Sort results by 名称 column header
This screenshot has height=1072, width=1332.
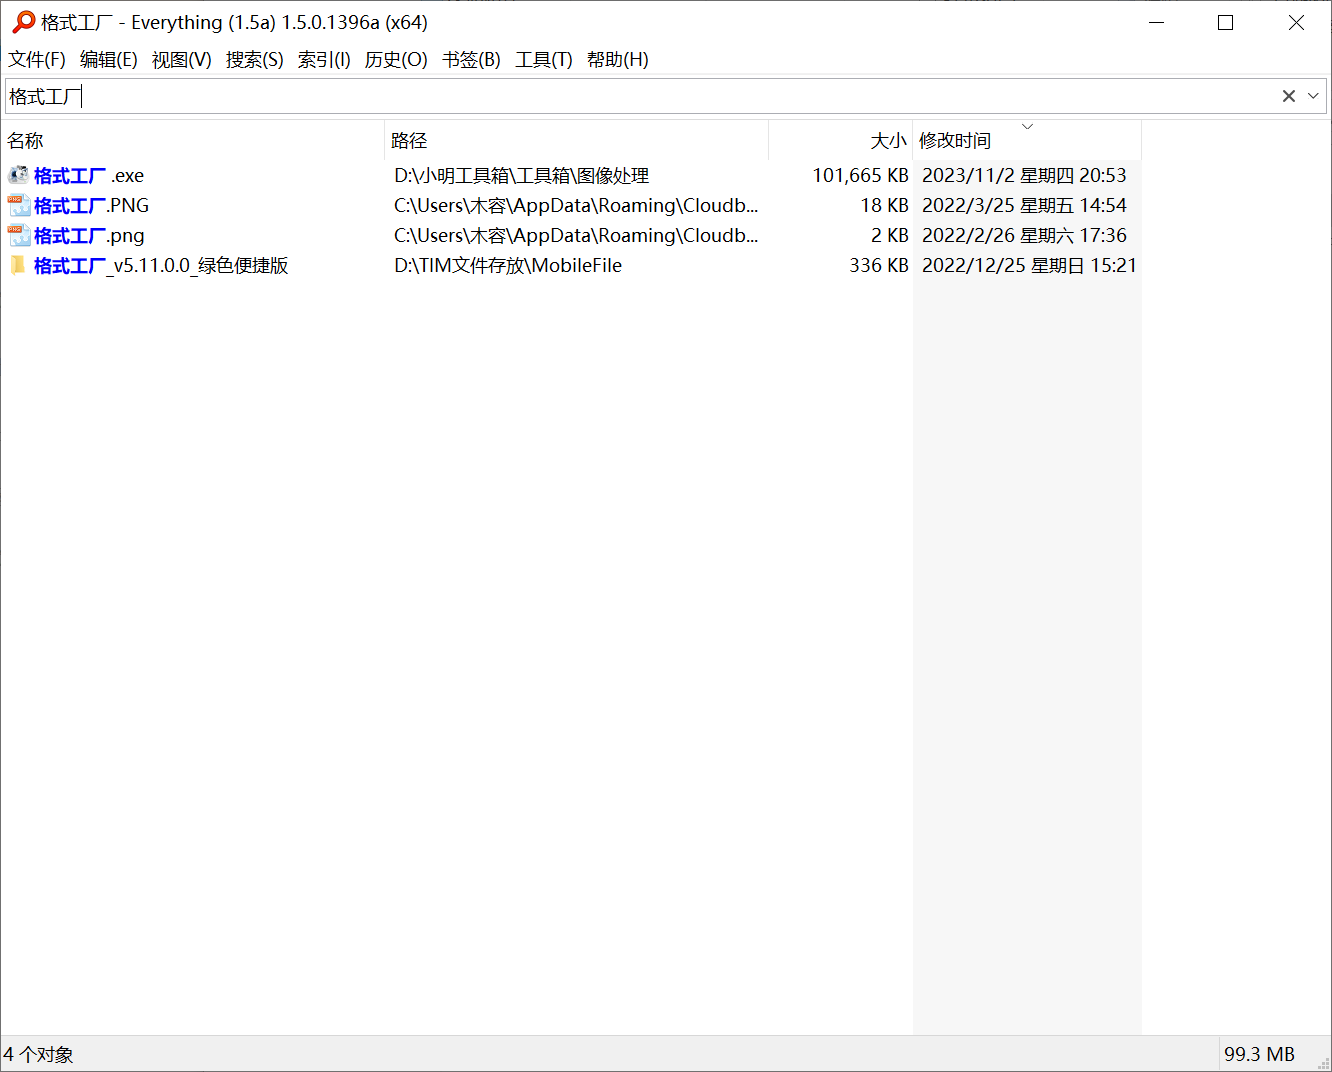[193, 141]
